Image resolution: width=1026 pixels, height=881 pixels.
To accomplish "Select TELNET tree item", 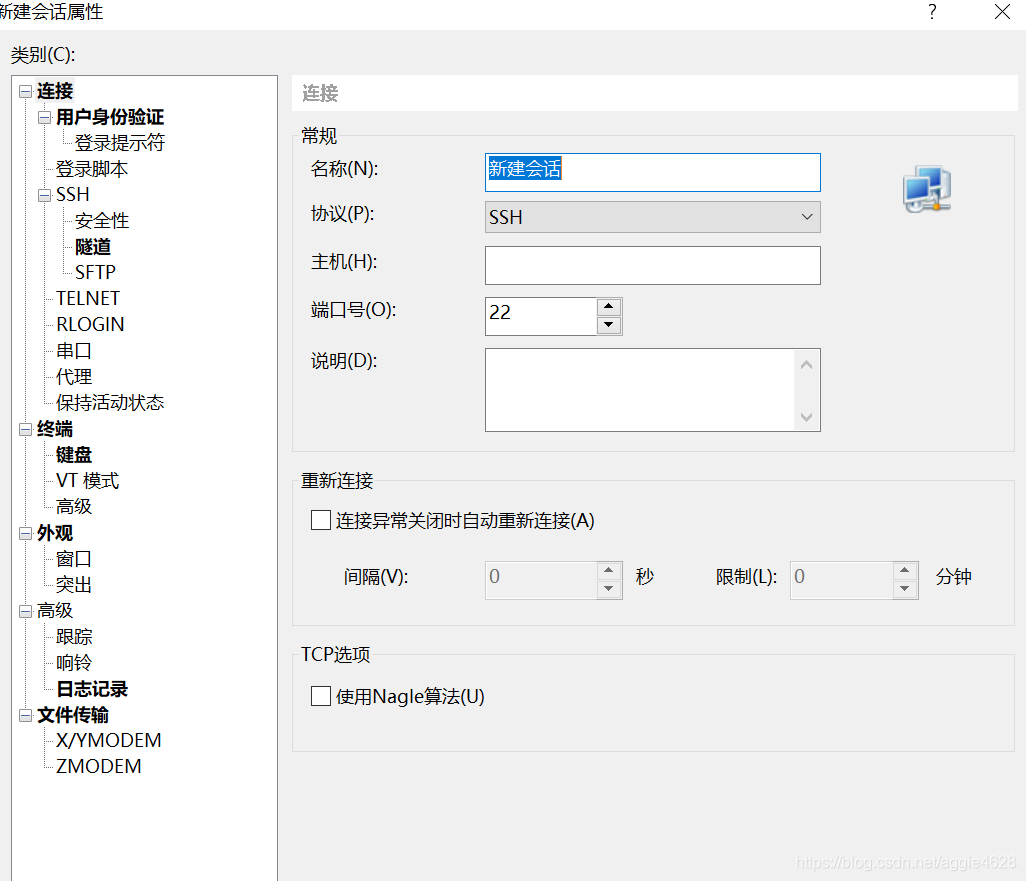I will point(88,298).
